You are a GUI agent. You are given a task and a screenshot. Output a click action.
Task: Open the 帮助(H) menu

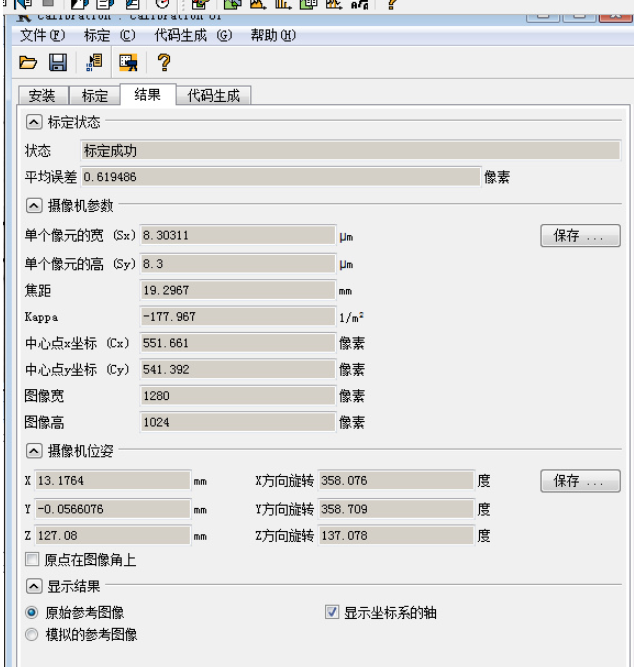coord(273,35)
